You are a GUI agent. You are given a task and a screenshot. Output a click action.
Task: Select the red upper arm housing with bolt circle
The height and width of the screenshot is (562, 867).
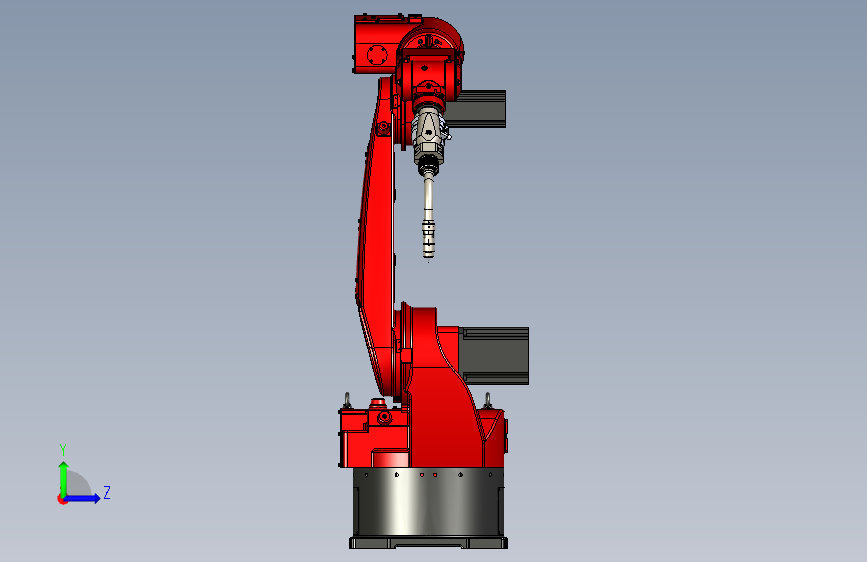[377, 44]
